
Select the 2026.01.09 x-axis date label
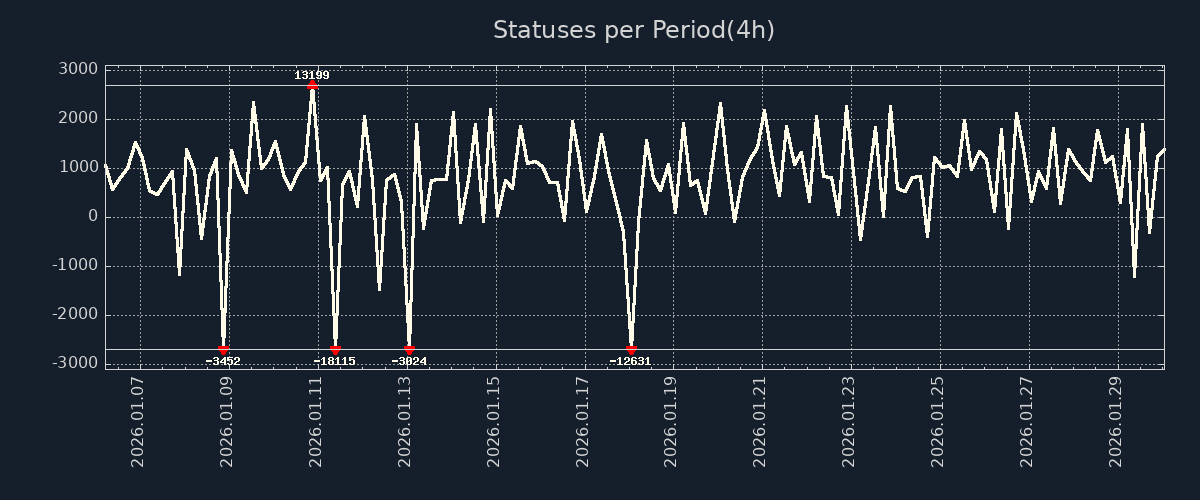[227, 422]
